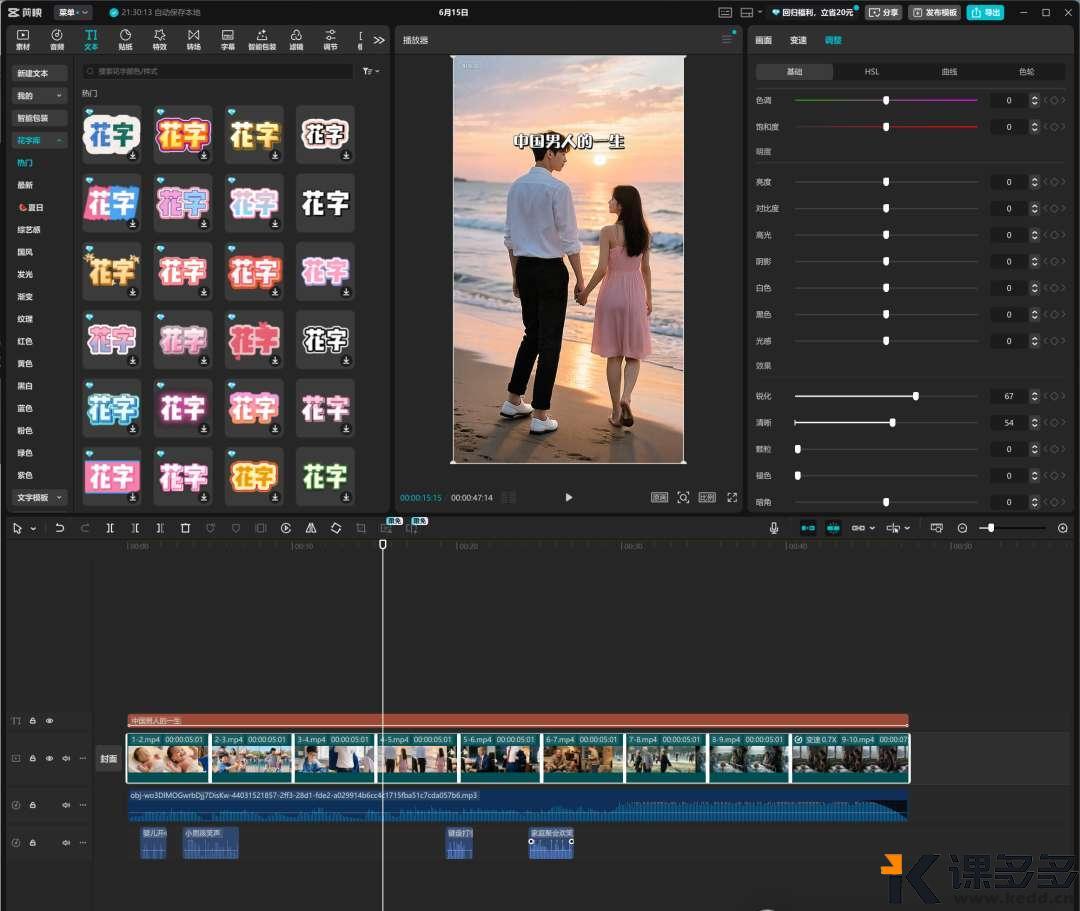Click the play button in the player
1080x911 pixels.
[569, 497]
